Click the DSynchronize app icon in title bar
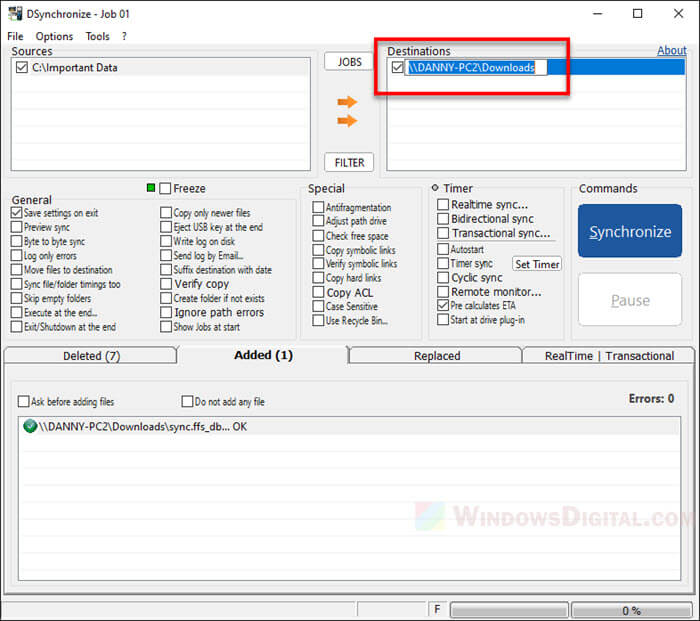This screenshot has height=621, width=700. 15,13
